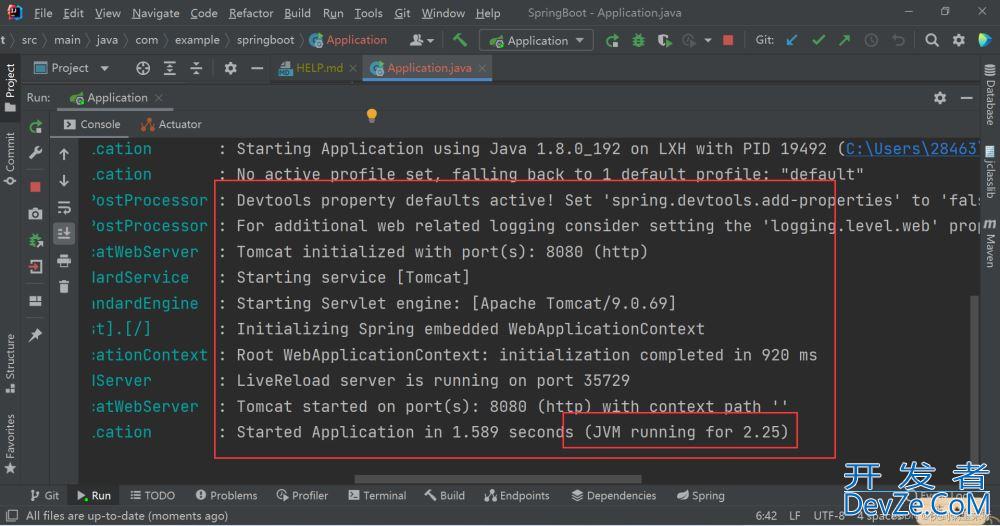Open Git history clock icon

pos(871,41)
